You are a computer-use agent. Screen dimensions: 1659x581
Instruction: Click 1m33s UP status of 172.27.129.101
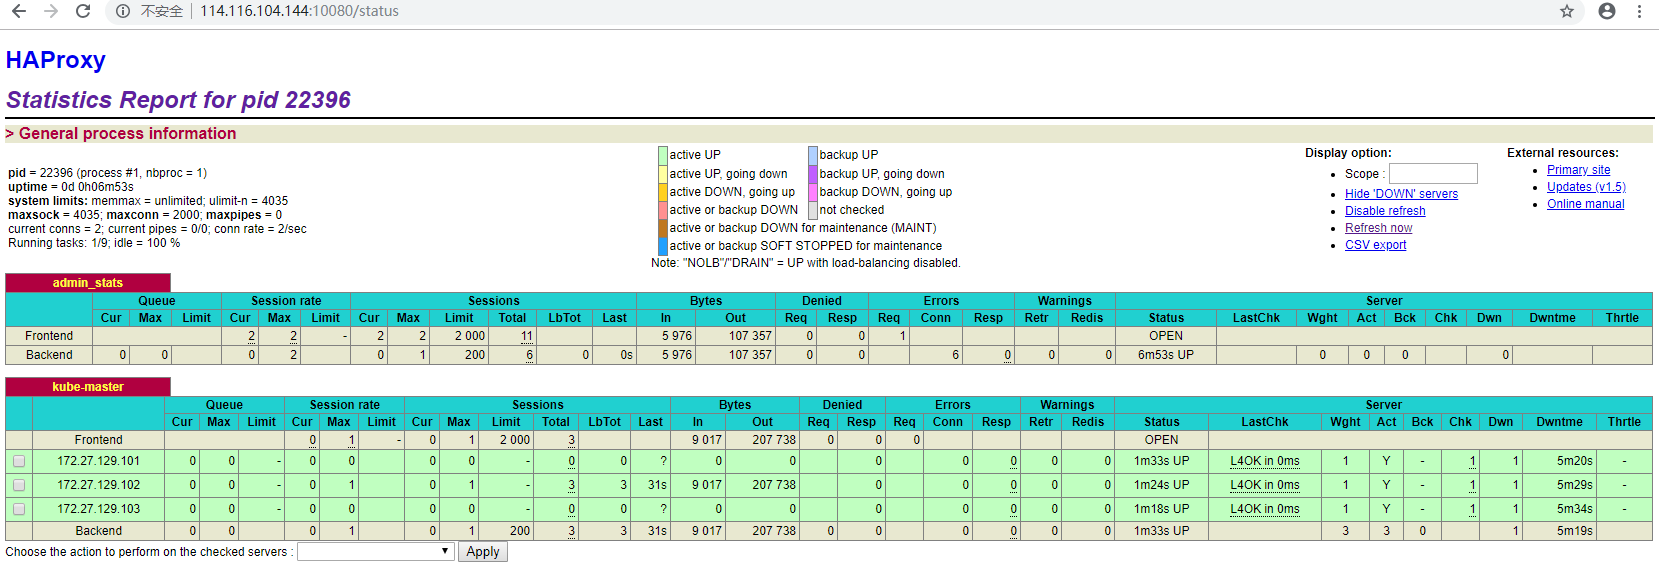coord(1161,461)
